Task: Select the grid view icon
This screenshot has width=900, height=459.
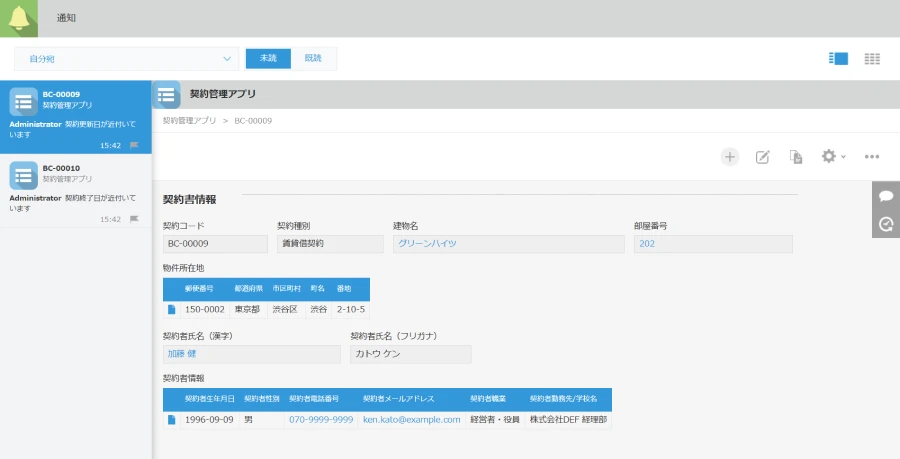Action: [872, 59]
